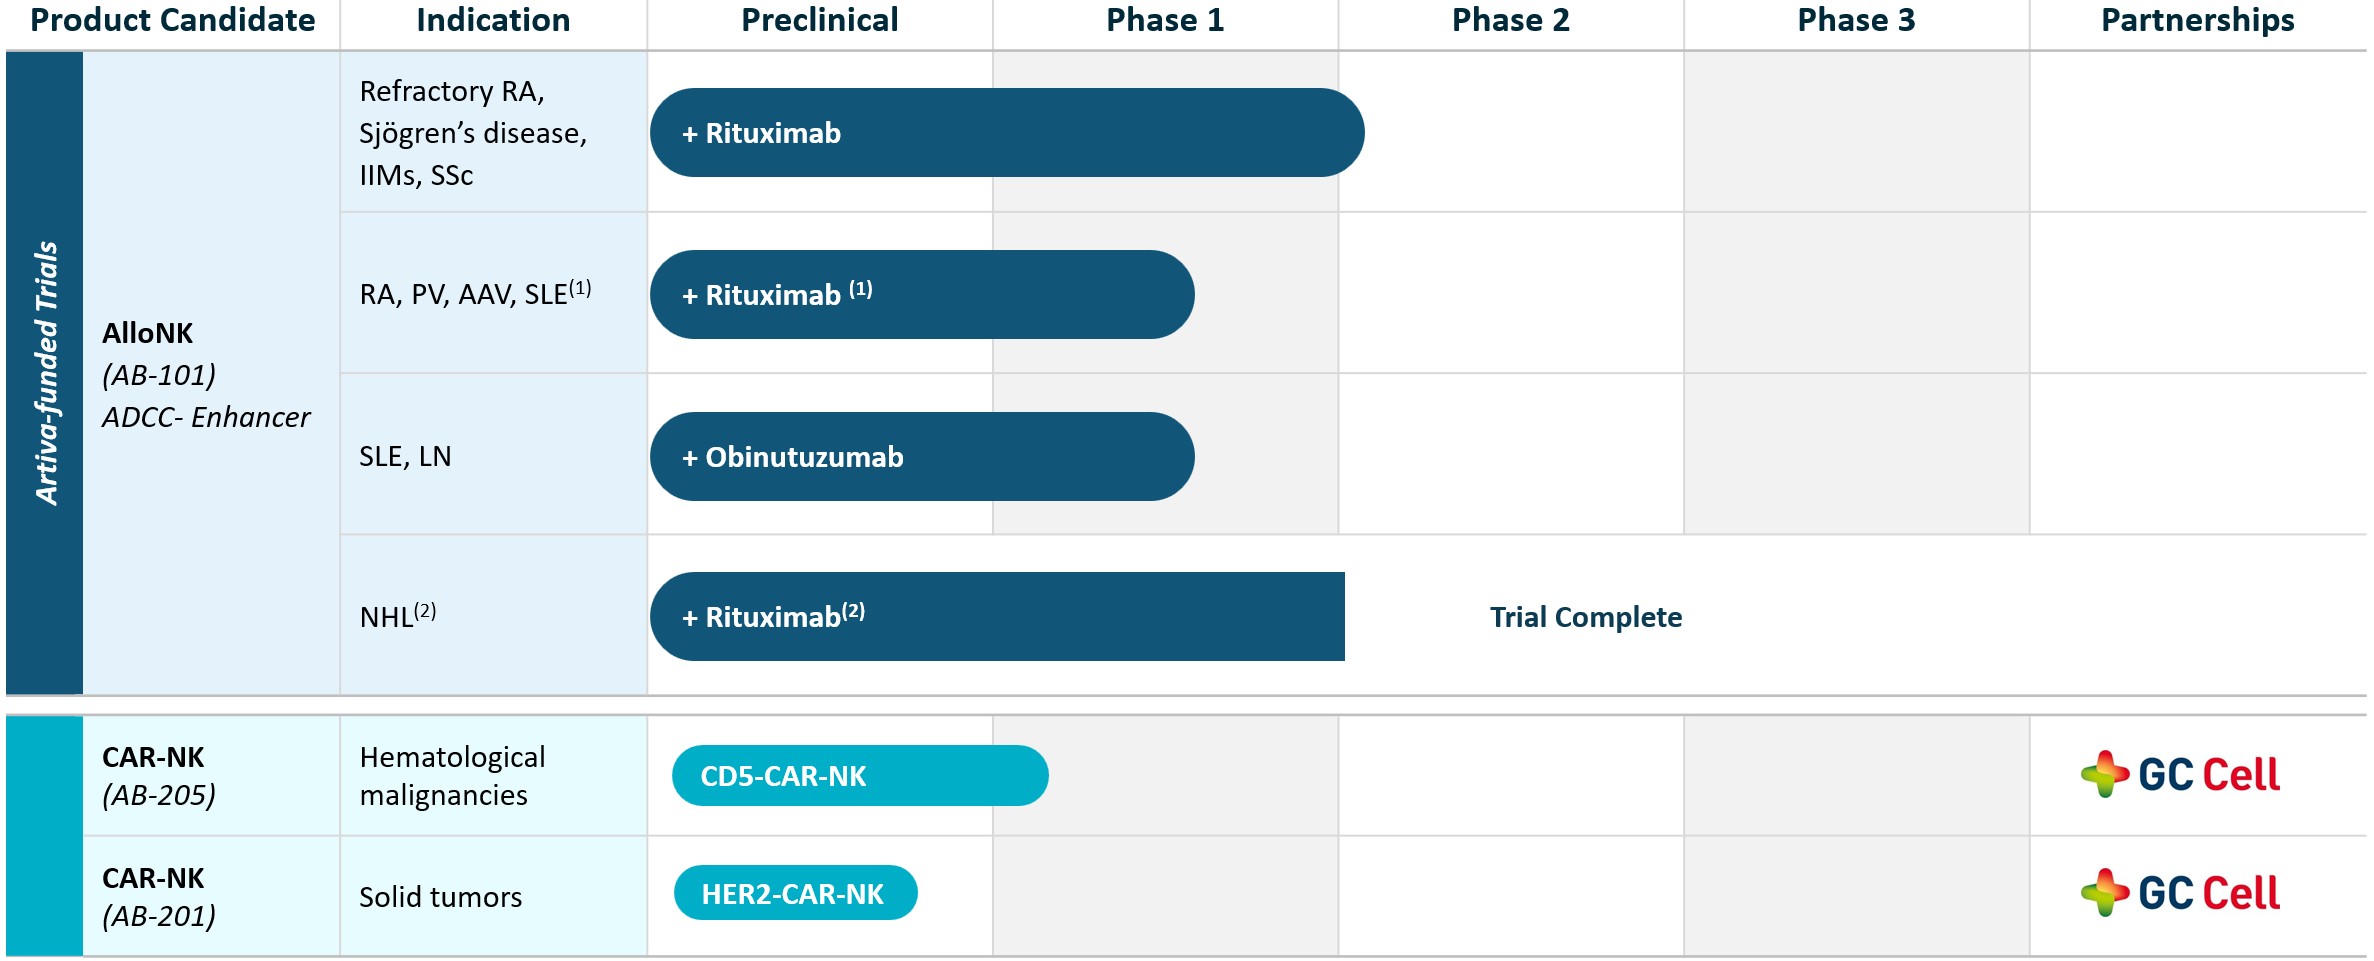
Task: Click the Phase 2 column header
Action: (x=1510, y=21)
